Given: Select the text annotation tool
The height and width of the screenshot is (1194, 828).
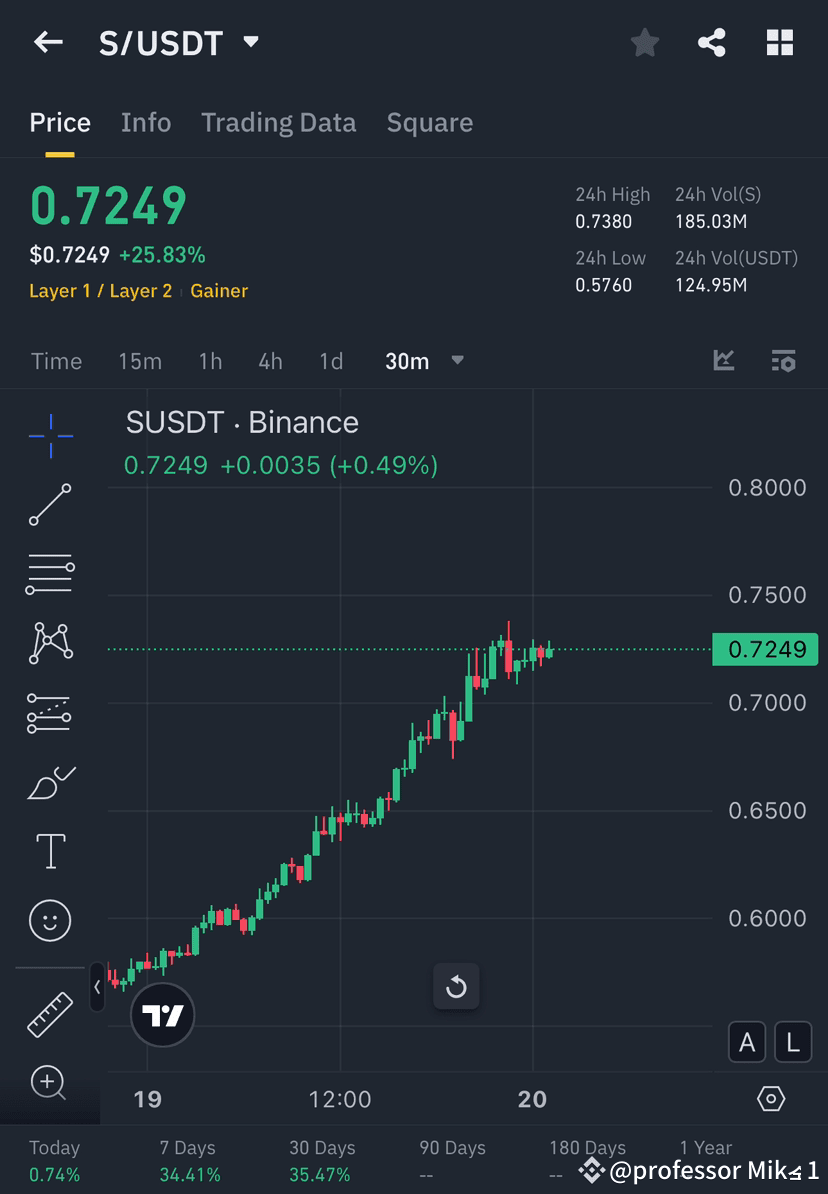Looking at the screenshot, I should pyautogui.click(x=49, y=851).
